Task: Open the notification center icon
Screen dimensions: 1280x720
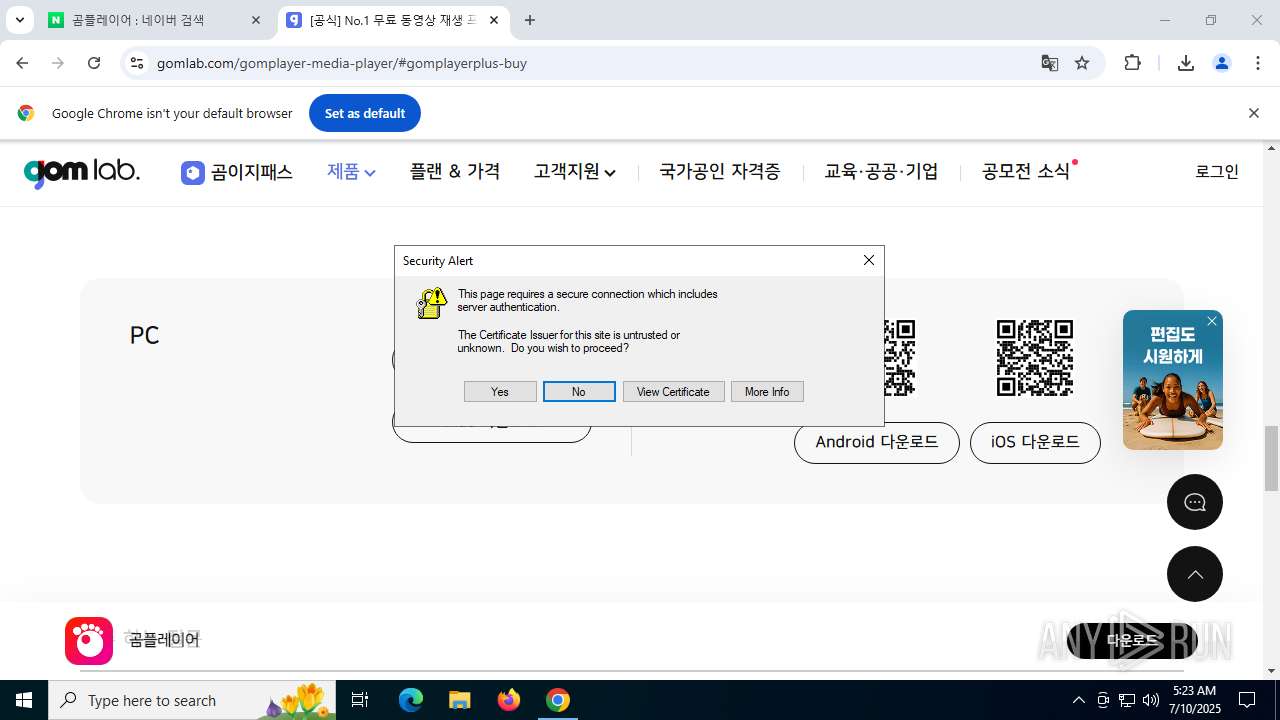Action: point(1247,700)
